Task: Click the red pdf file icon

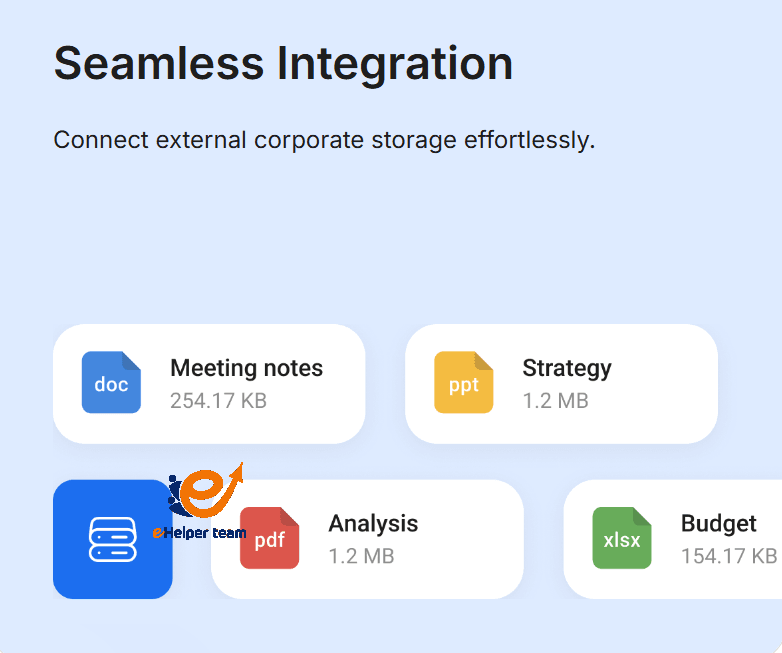Action: pyautogui.click(x=269, y=538)
